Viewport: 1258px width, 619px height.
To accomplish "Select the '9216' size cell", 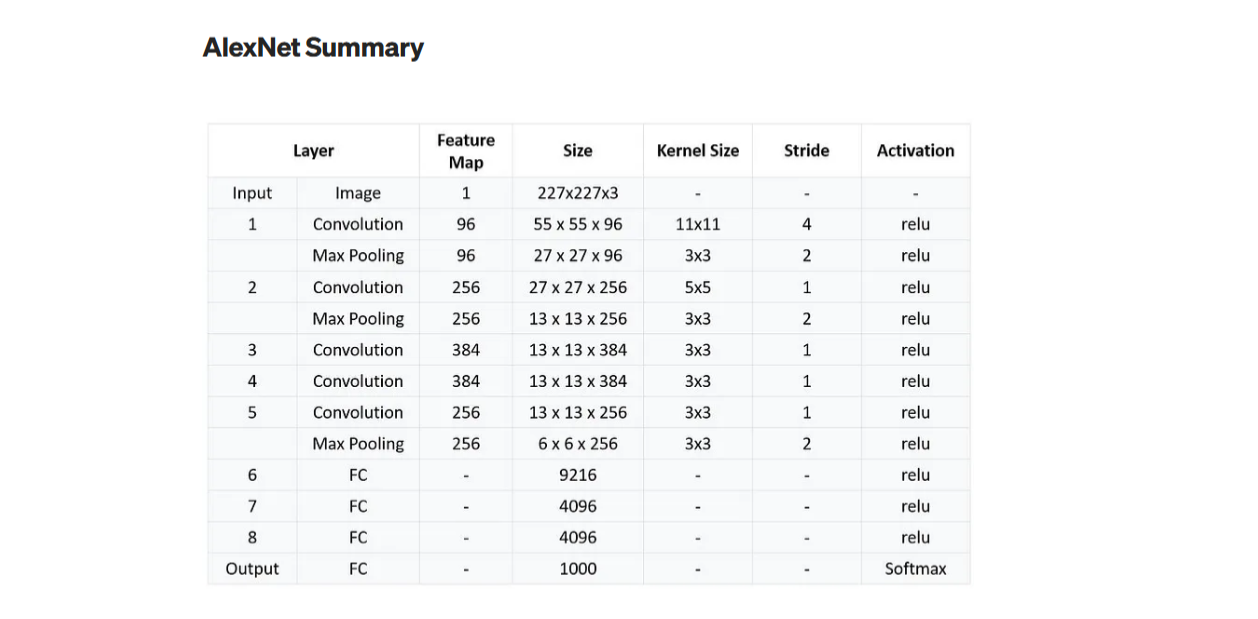I will [x=578, y=475].
